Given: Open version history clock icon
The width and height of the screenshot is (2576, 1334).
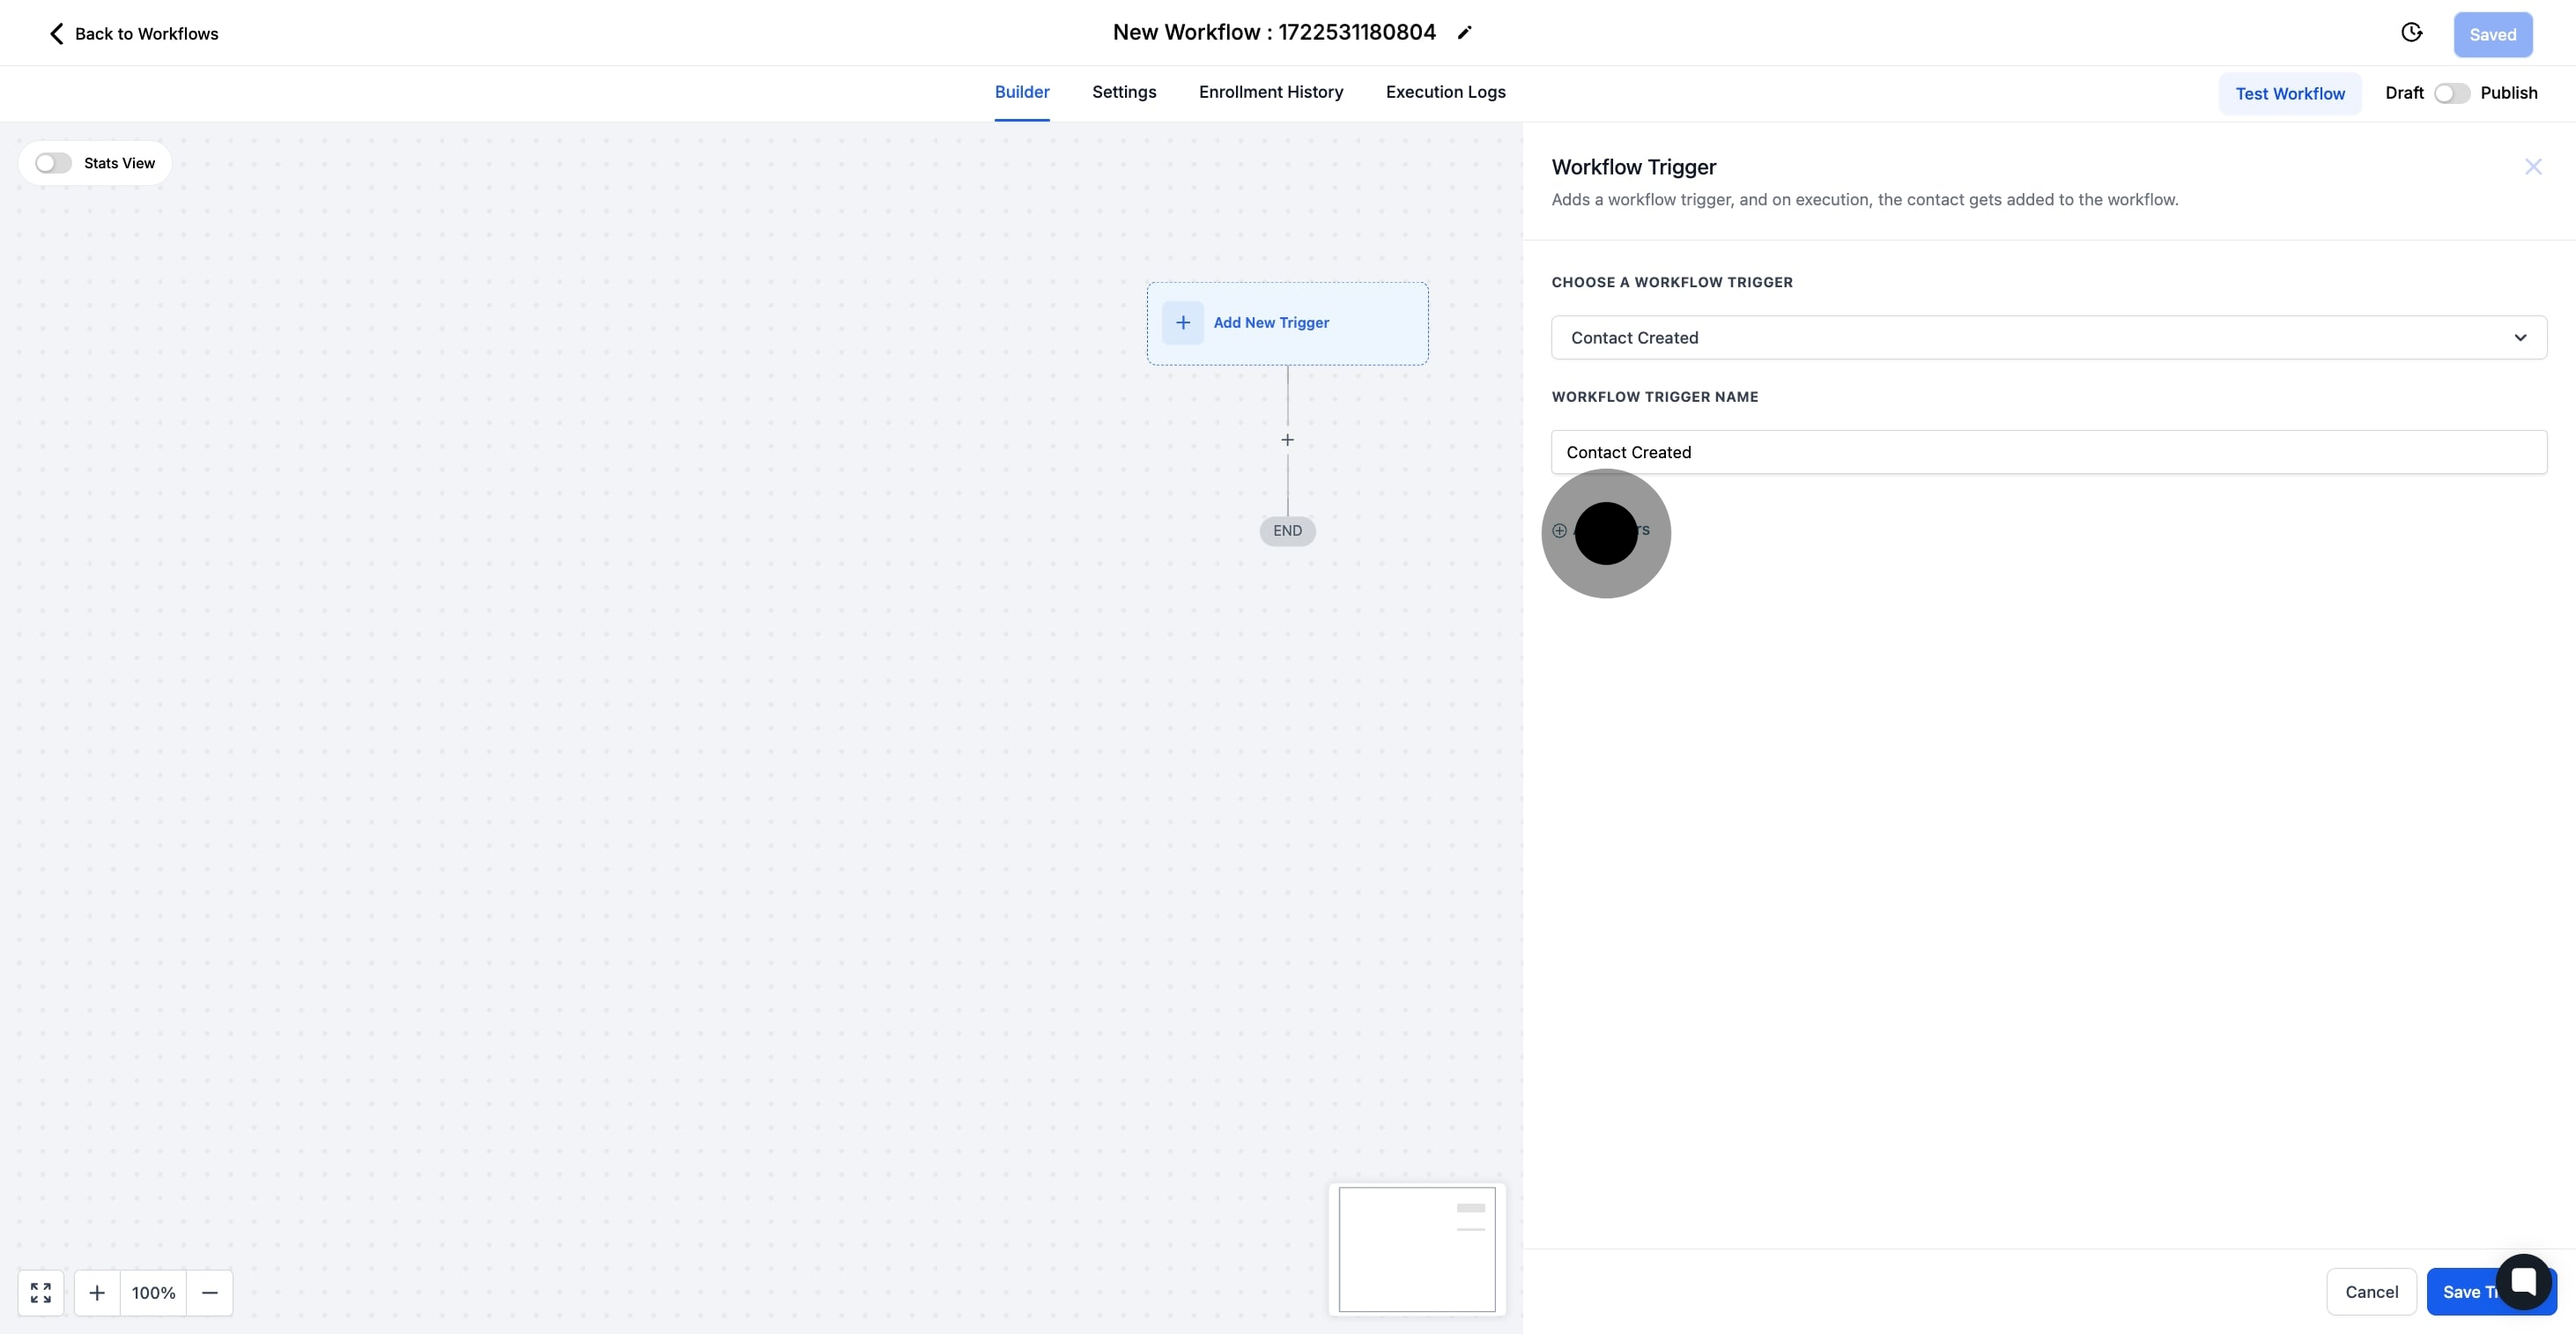Looking at the screenshot, I should pyautogui.click(x=2411, y=33).
